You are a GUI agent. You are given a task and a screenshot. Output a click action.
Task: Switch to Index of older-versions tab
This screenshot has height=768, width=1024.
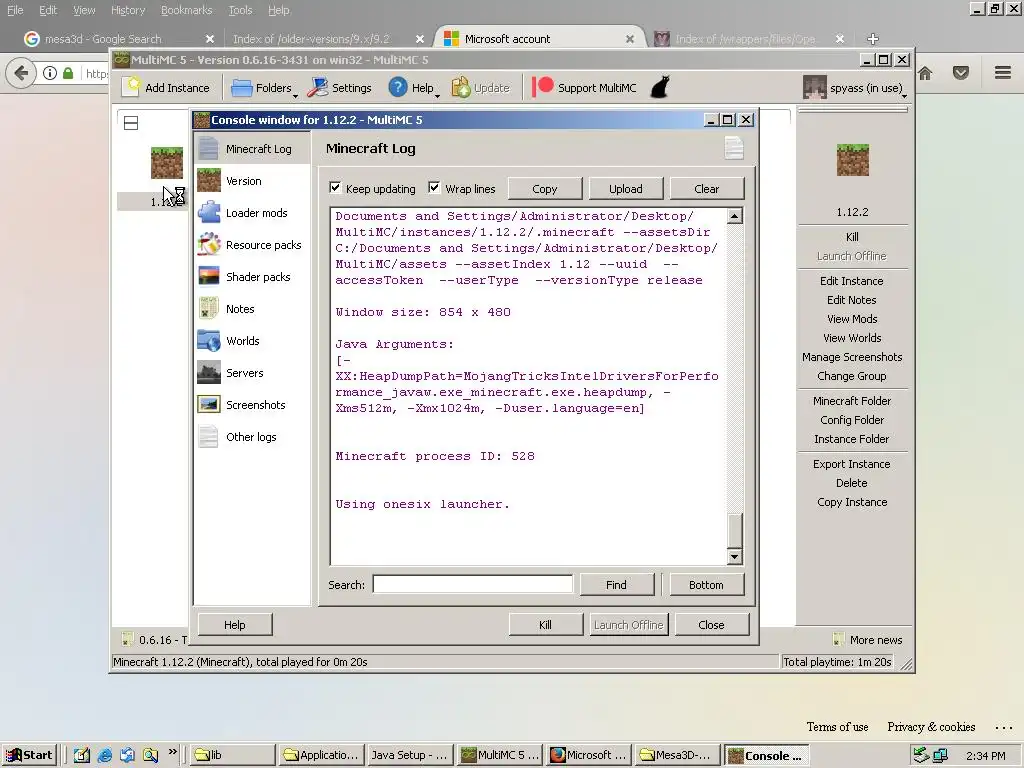point(328,39)
